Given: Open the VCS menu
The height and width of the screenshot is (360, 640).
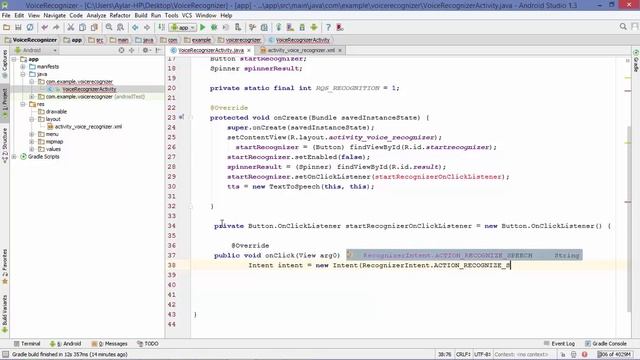Looking at the screenshot, I should click(x=187, y=16).
